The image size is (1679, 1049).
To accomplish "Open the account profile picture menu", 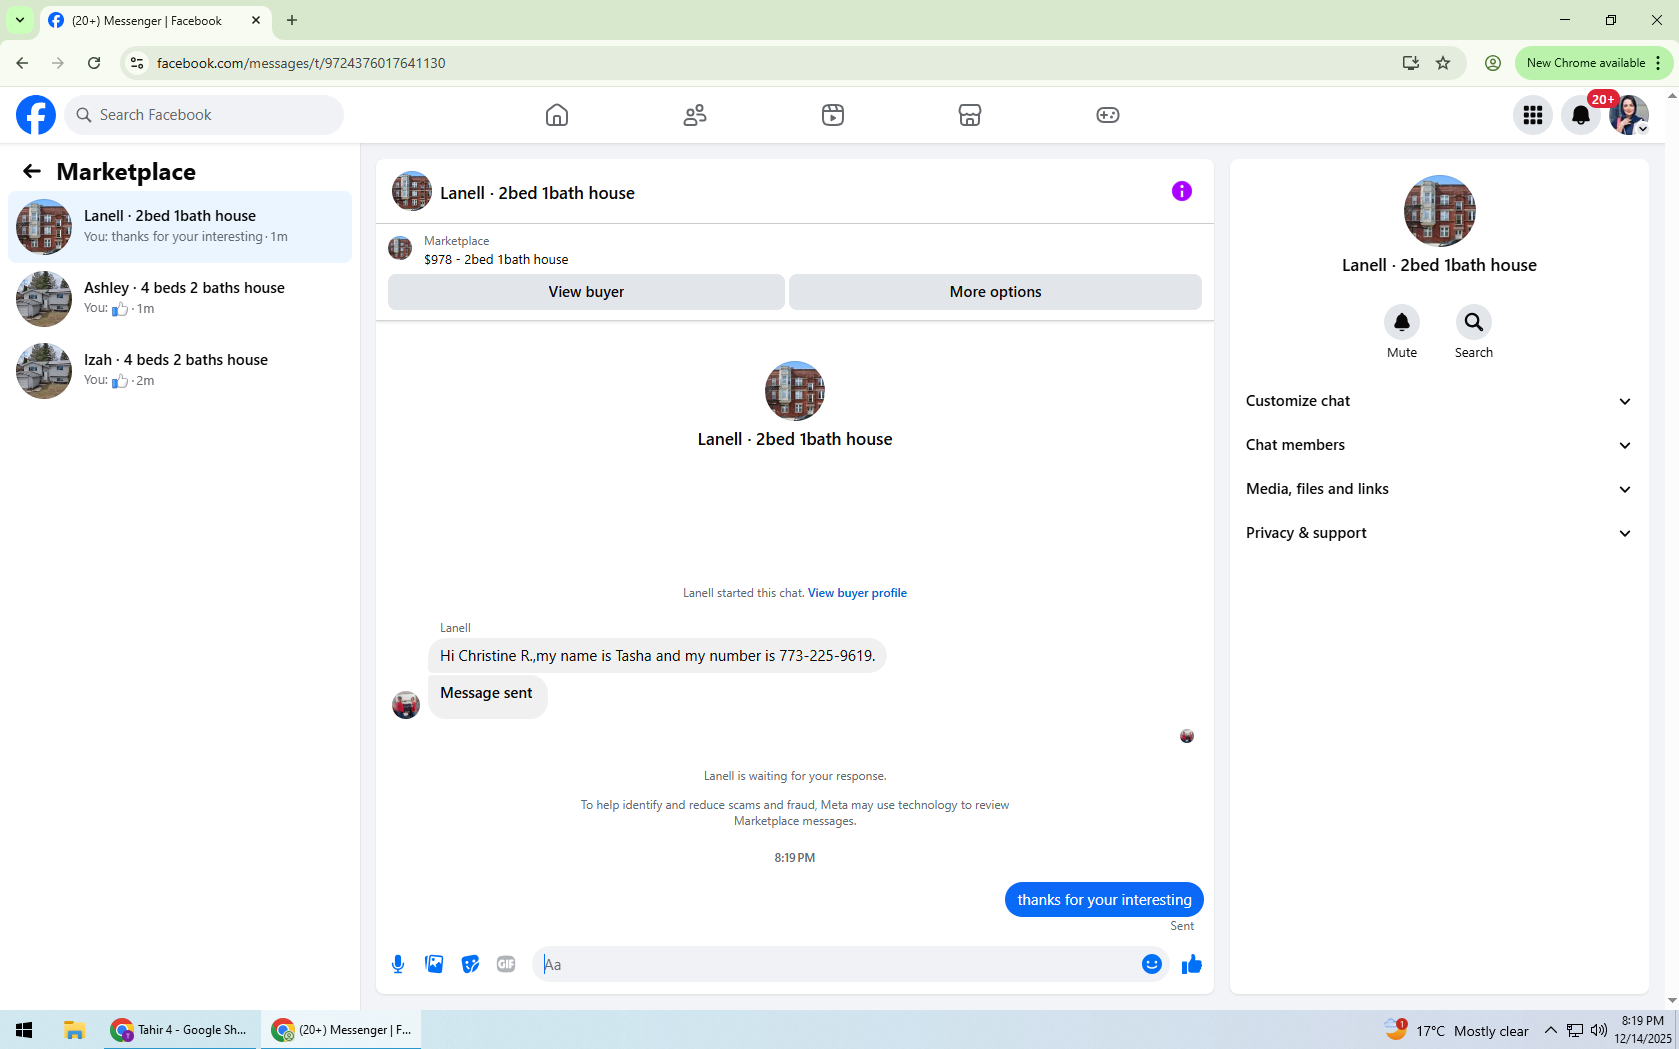I will coord(1629,115).
